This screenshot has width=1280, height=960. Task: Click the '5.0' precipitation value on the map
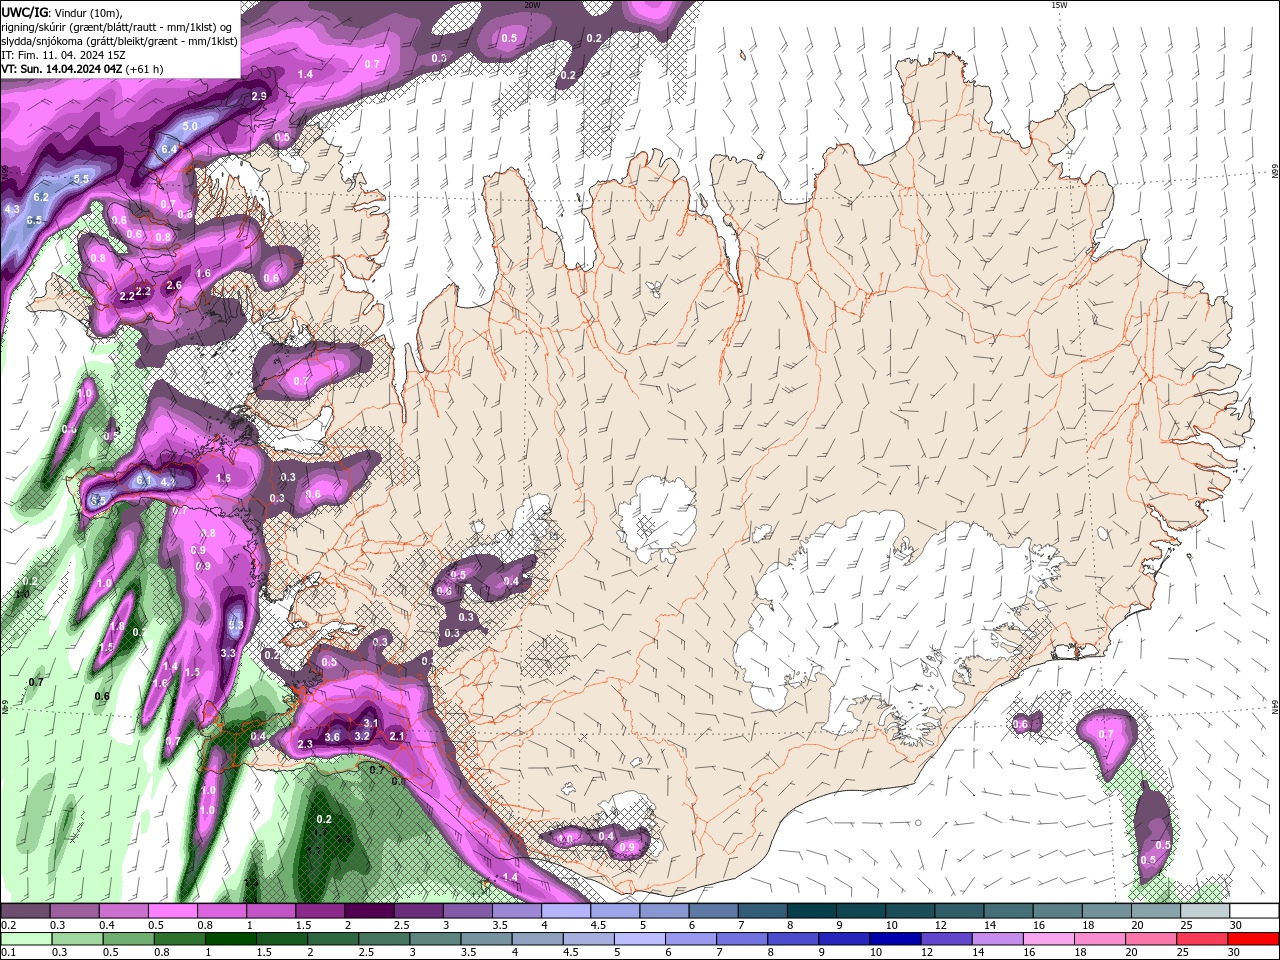coord(190,127)
